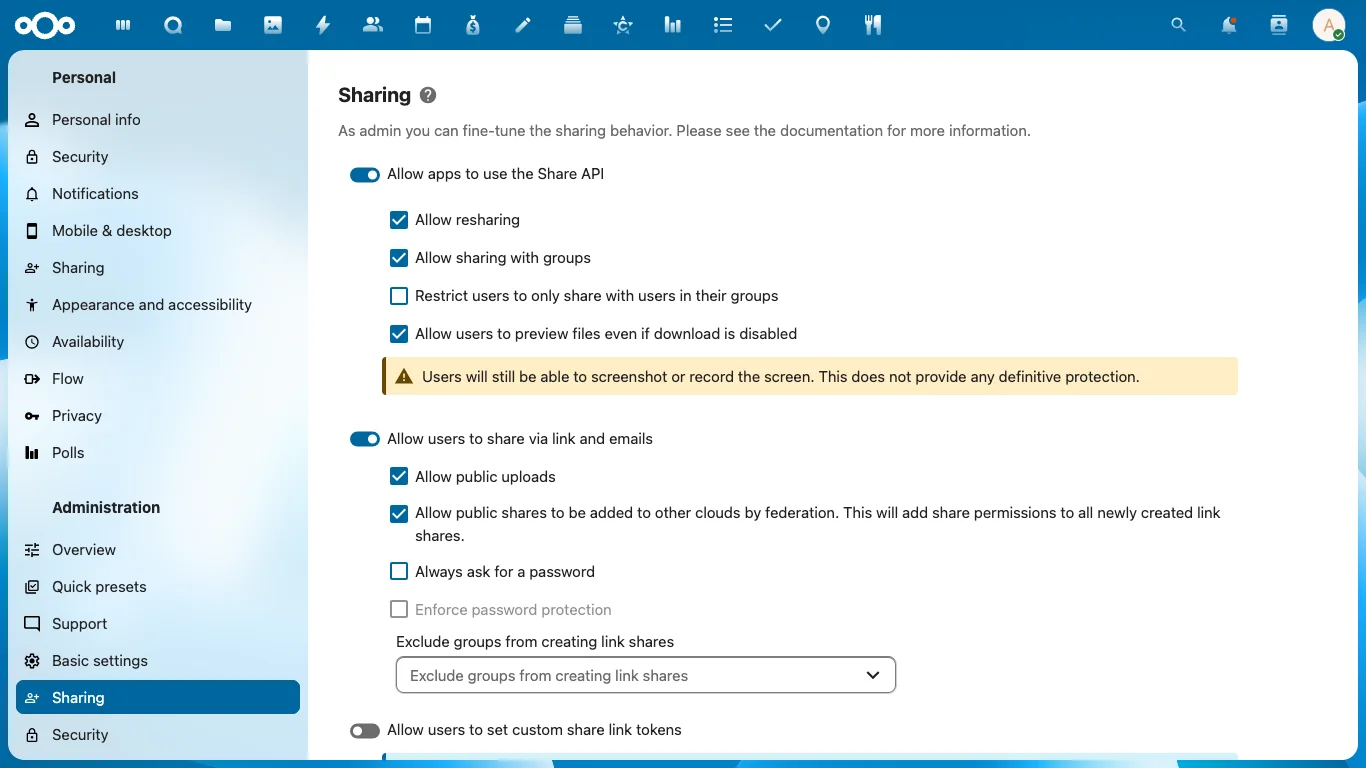The height and width of the screenshot is (768, 1366).
Task: Toggle Allow apps to use the Share API
Action: [x=365, y=175]
